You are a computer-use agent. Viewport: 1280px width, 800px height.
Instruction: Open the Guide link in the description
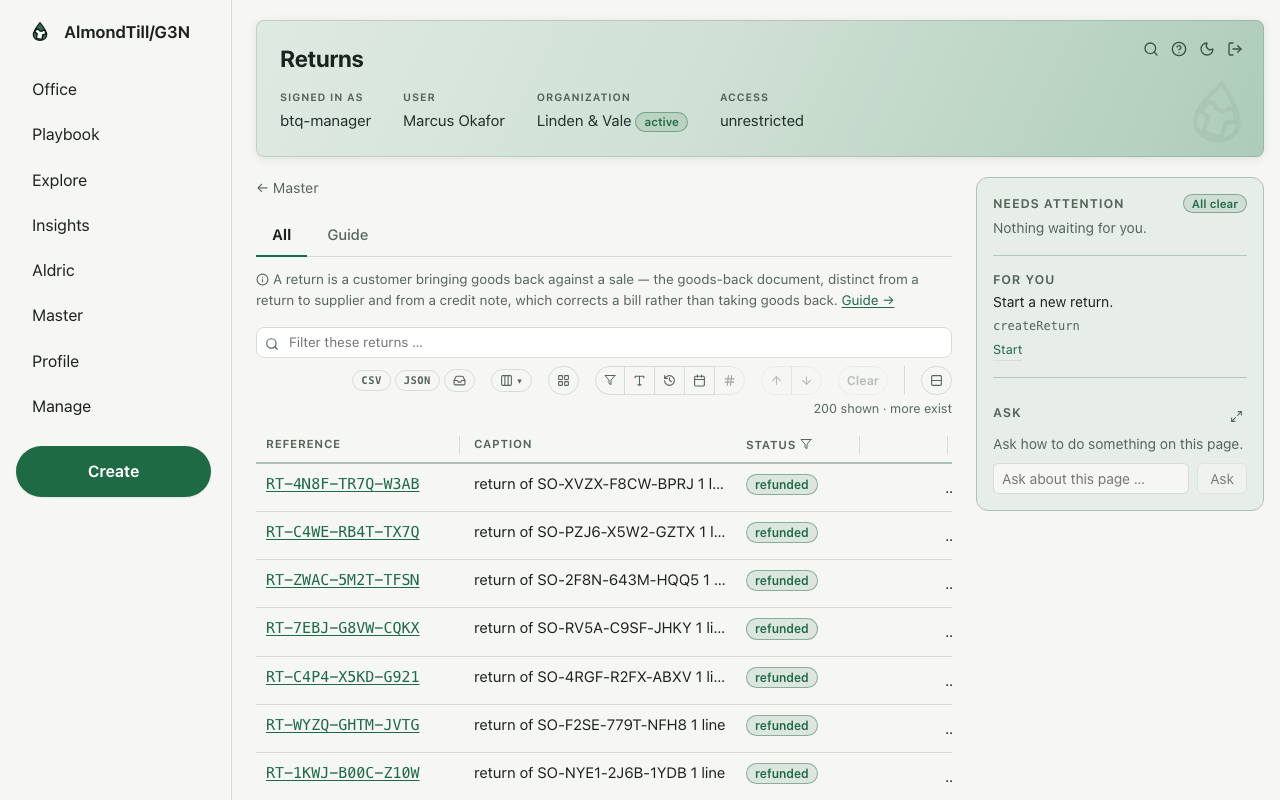[868, 300]
